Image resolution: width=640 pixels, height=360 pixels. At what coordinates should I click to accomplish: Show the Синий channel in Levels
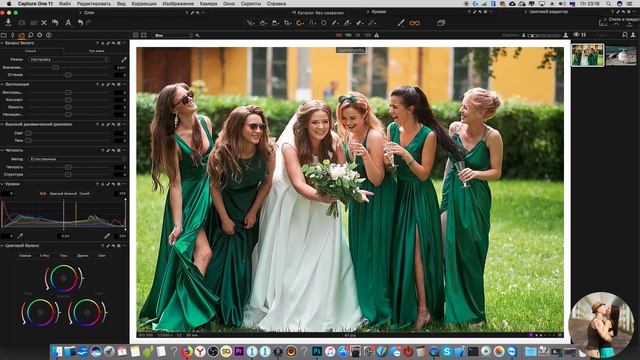click(84, 193)
